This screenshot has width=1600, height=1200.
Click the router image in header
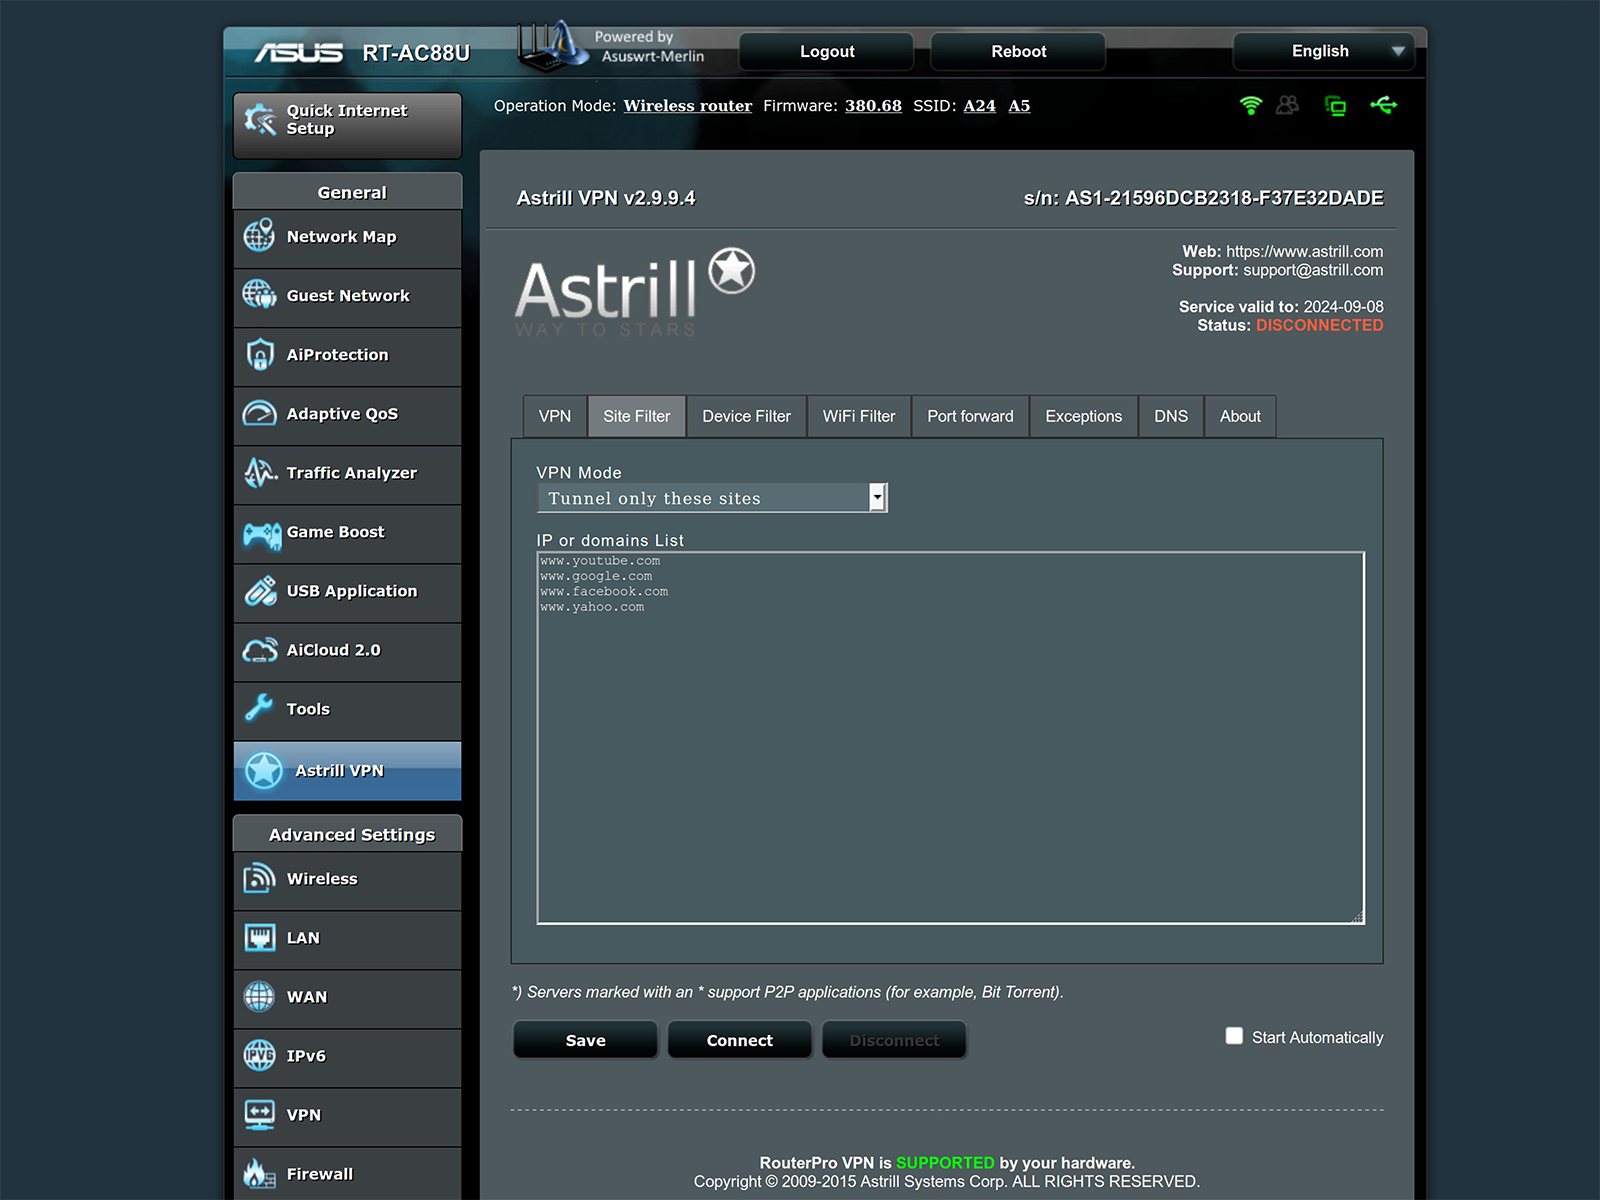tap(551, 46)
